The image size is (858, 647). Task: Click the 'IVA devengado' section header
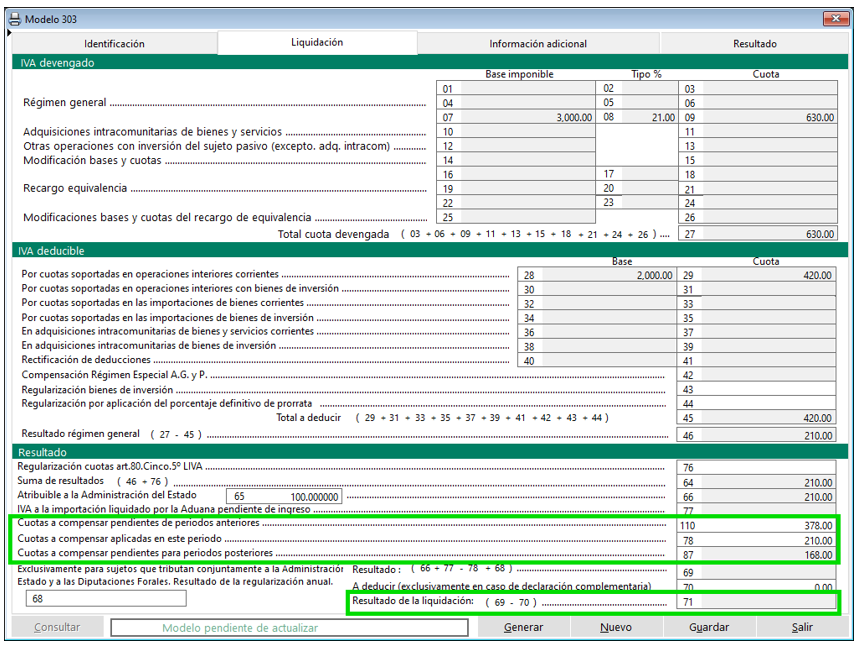430,62
